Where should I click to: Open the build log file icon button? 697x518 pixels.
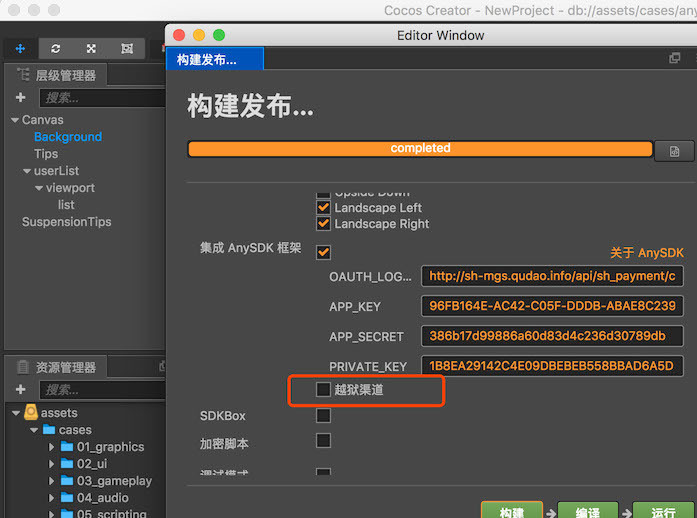pos(674,152)
